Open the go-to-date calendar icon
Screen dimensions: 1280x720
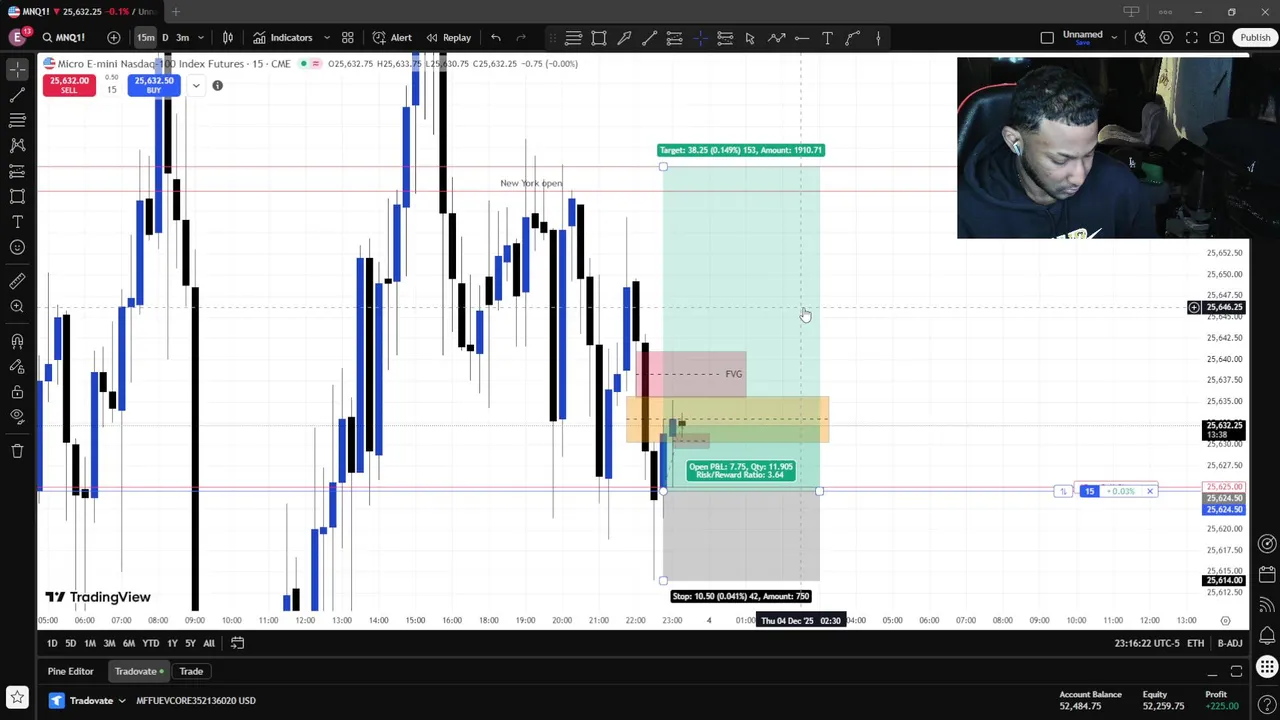click(237, 643)
